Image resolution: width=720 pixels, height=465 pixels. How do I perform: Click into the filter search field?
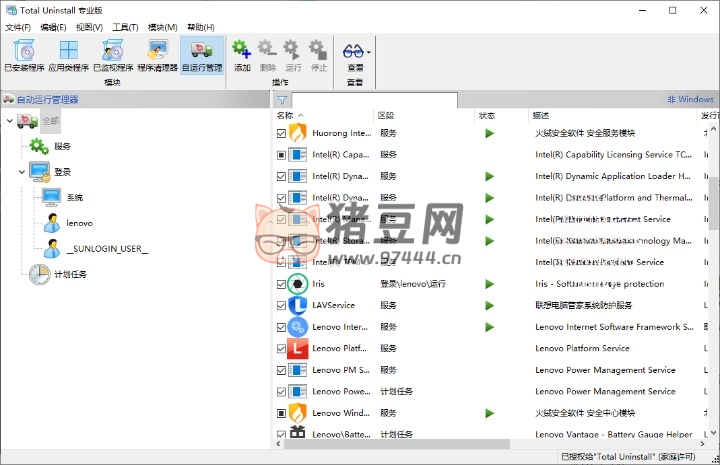pos(375,100)
